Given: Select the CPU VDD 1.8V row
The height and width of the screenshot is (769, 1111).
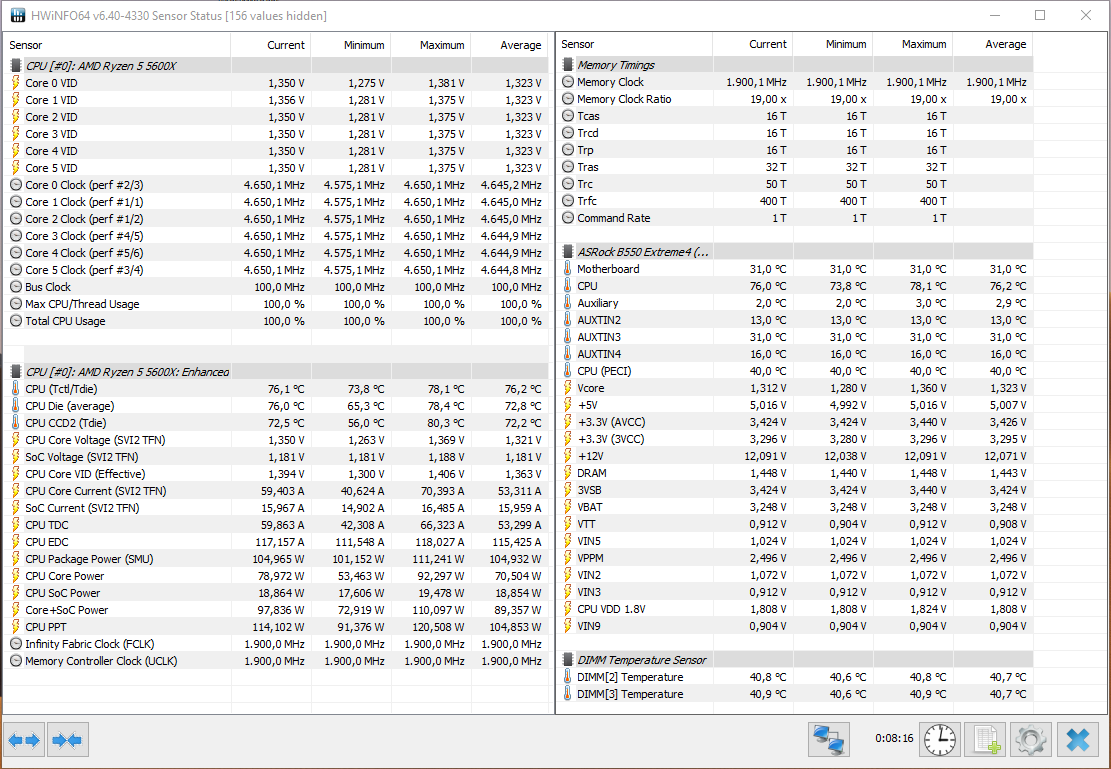Looking at the screenshot, I should [x=794, y=610].
